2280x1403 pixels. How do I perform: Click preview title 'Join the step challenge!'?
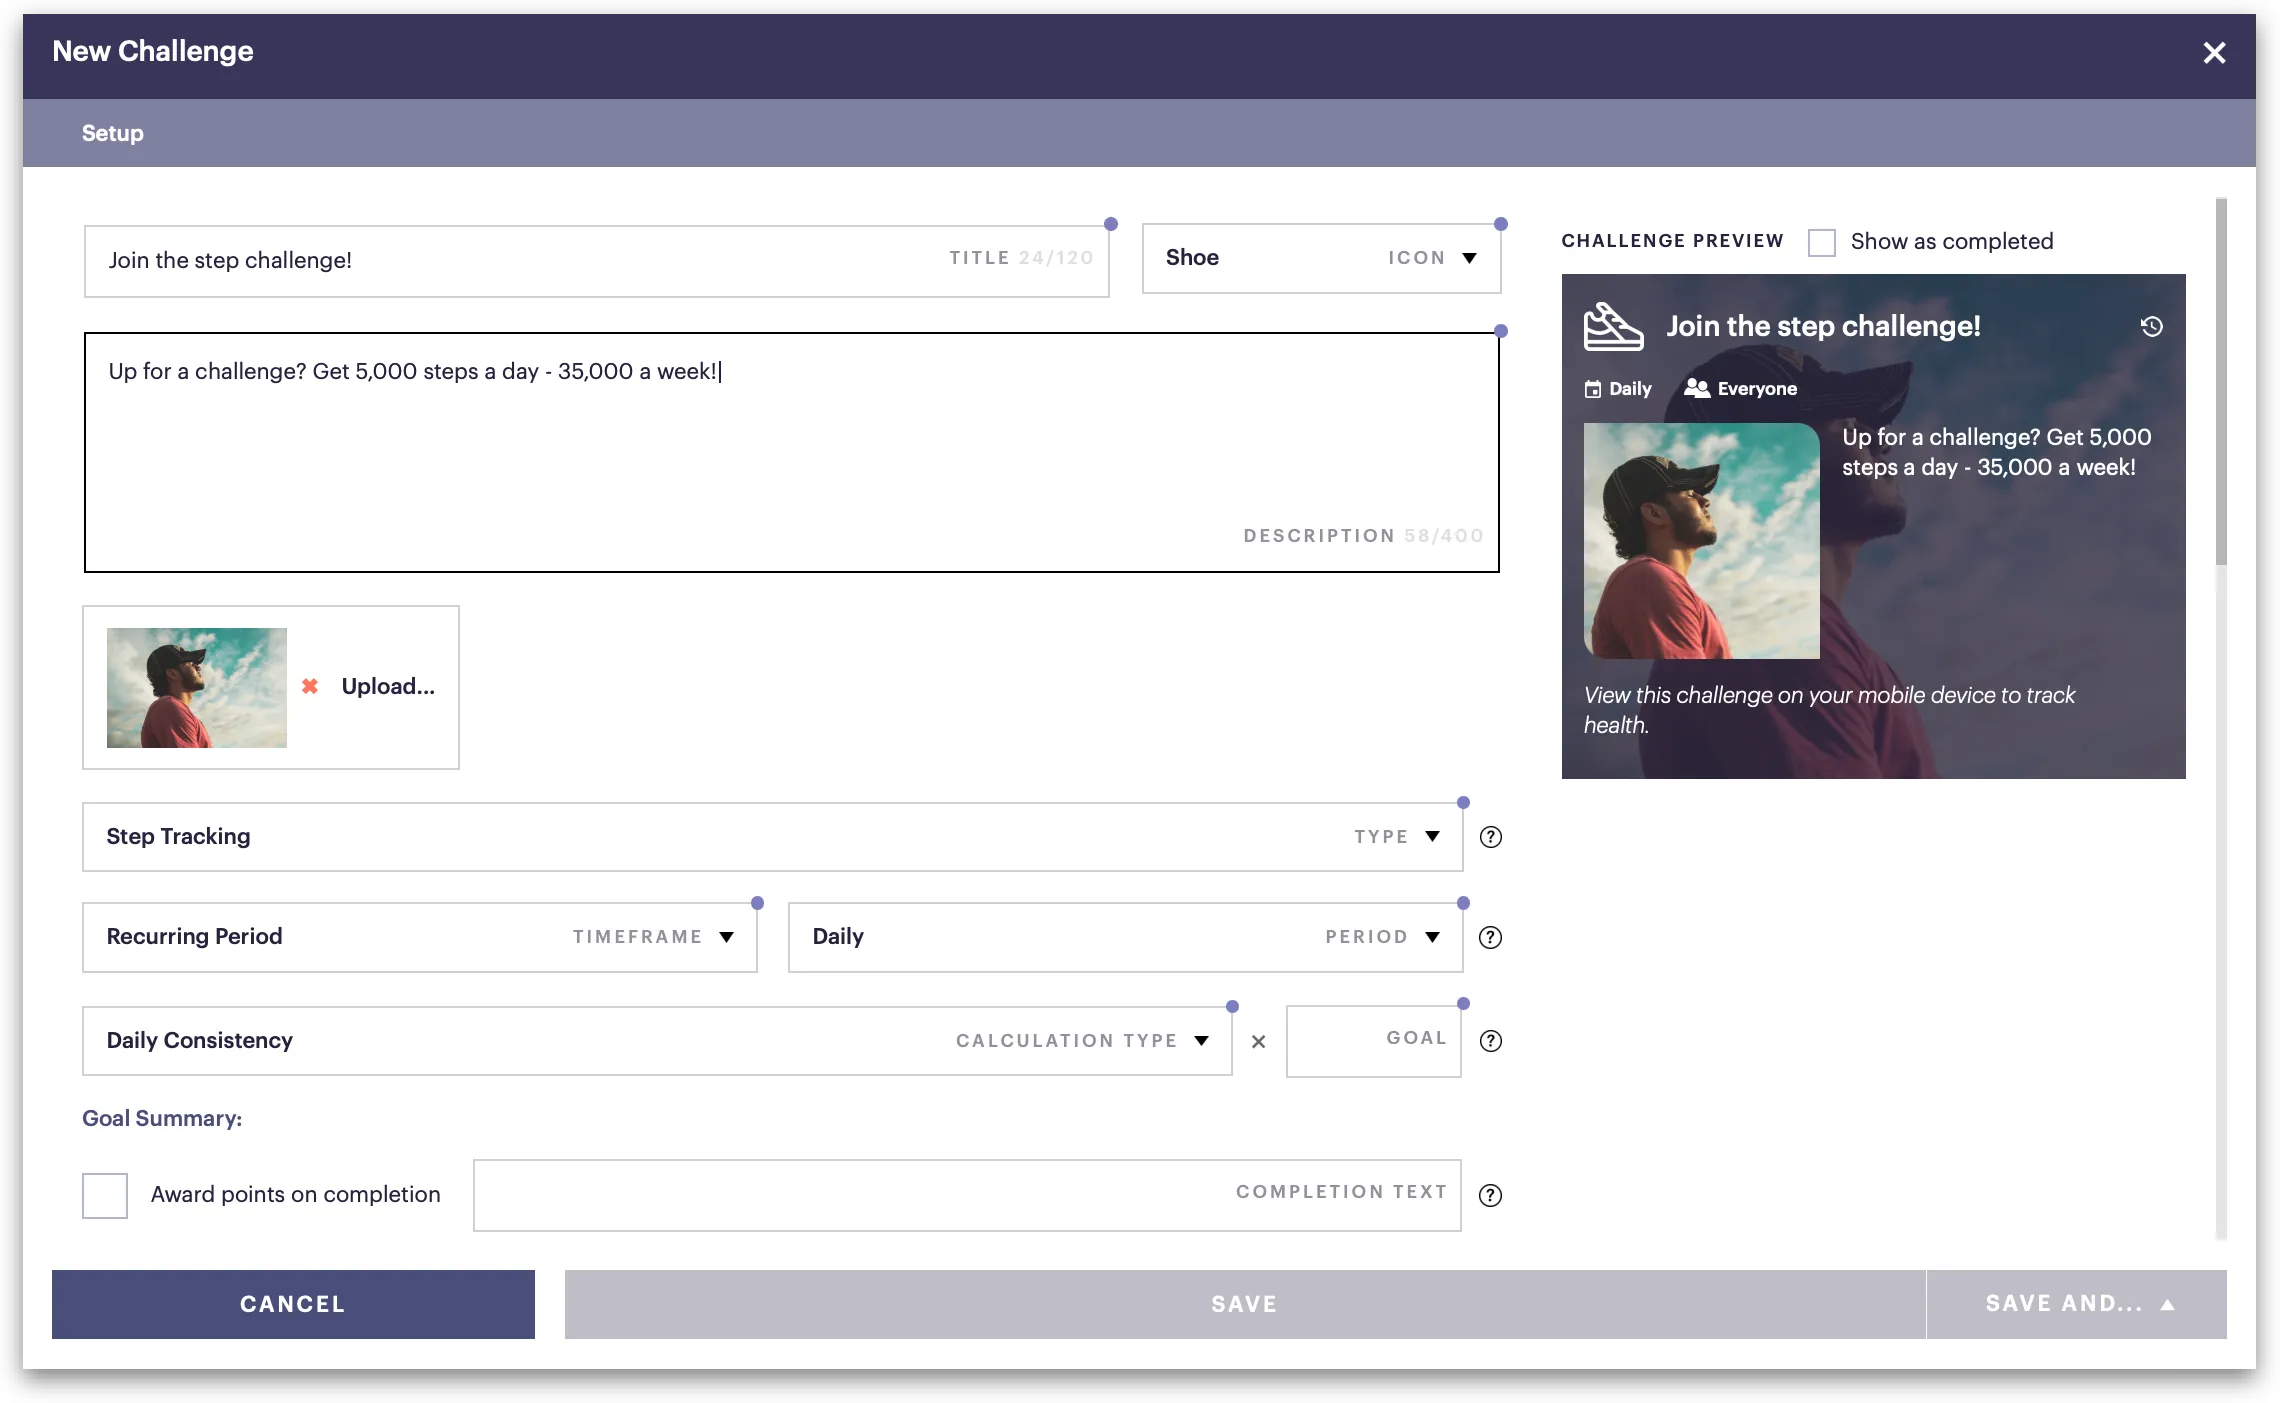coord(1823,327)
